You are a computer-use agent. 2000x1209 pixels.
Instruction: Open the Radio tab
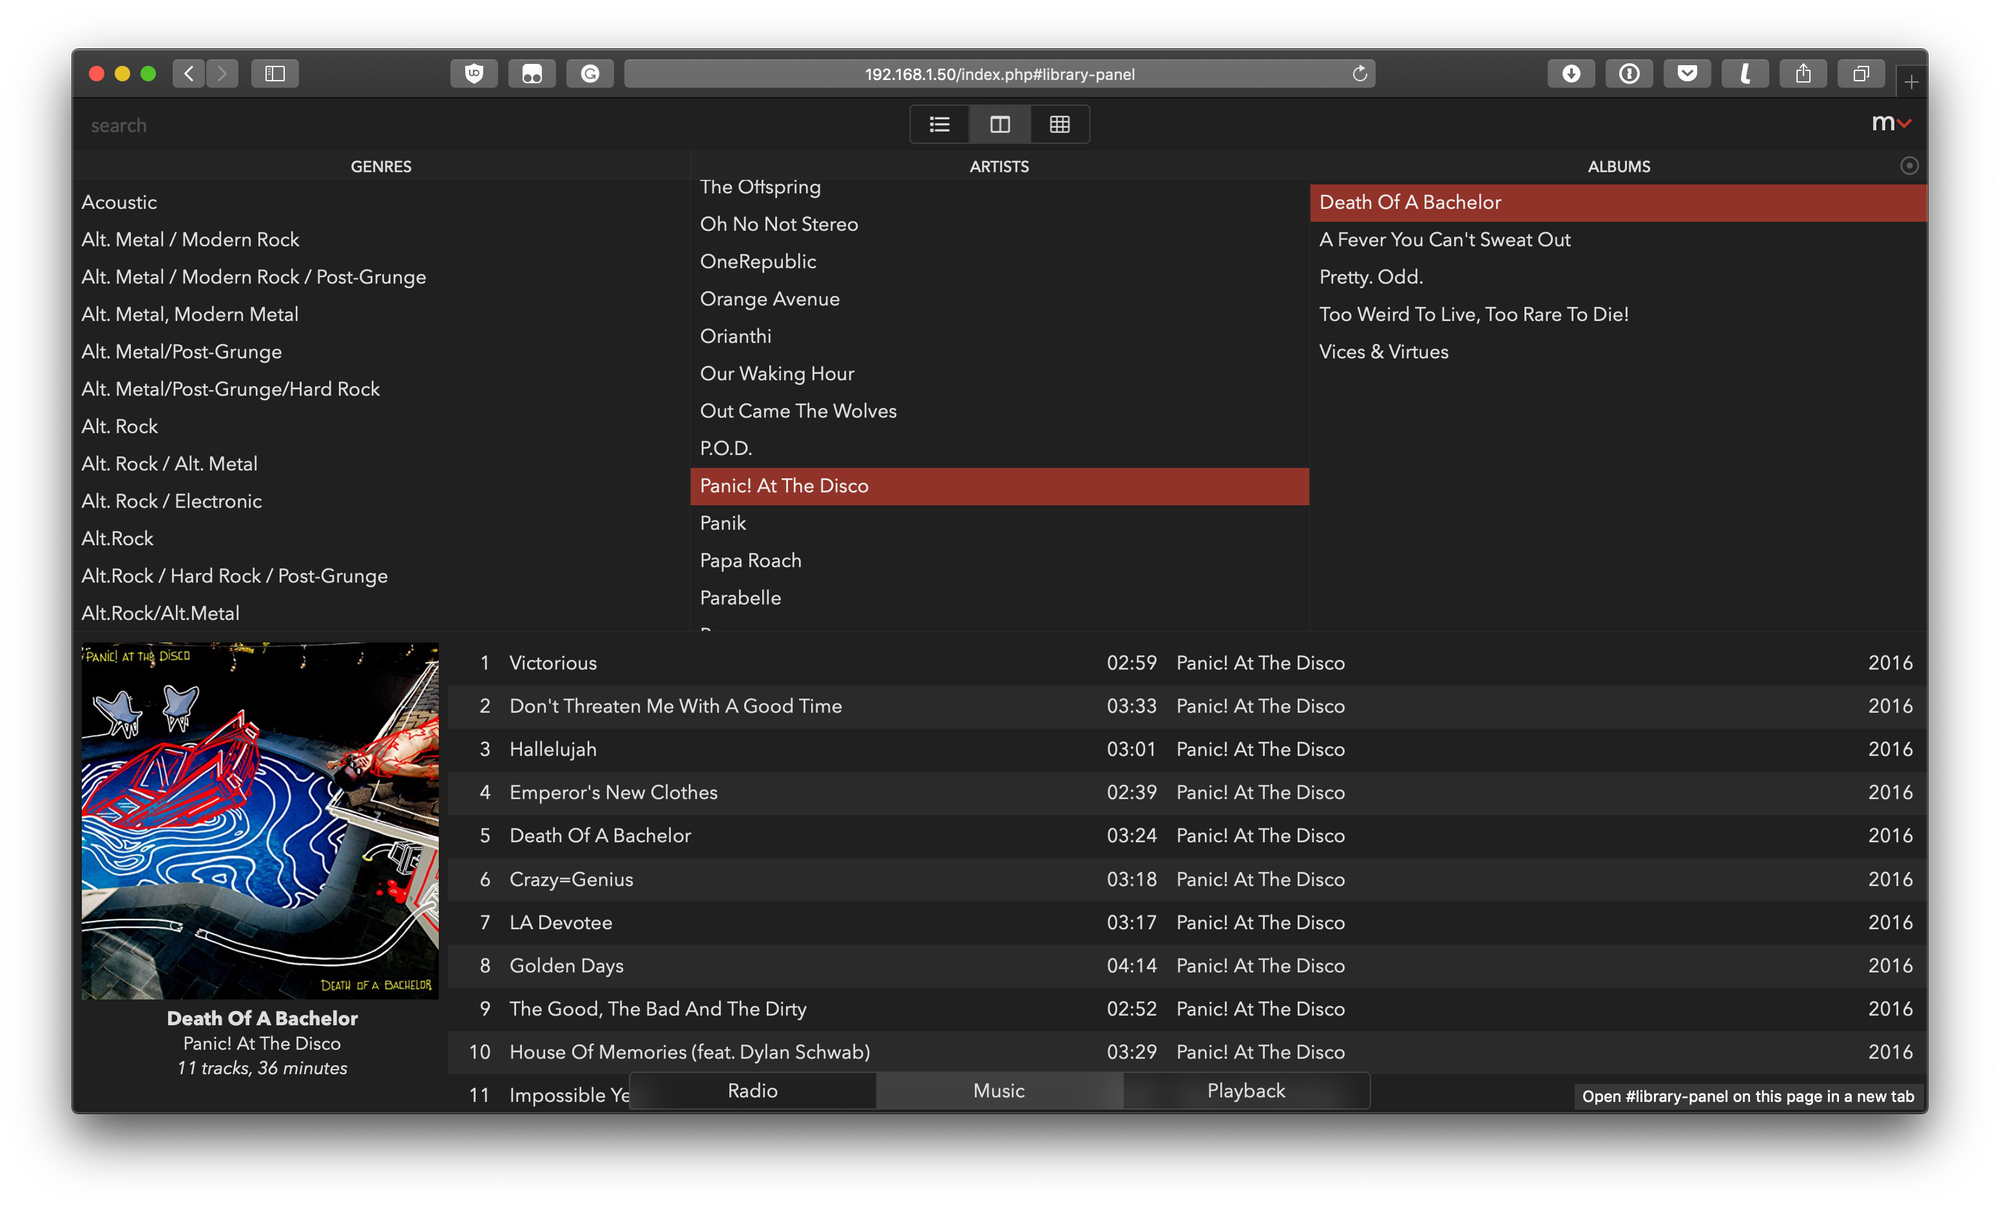(753, 1091)
